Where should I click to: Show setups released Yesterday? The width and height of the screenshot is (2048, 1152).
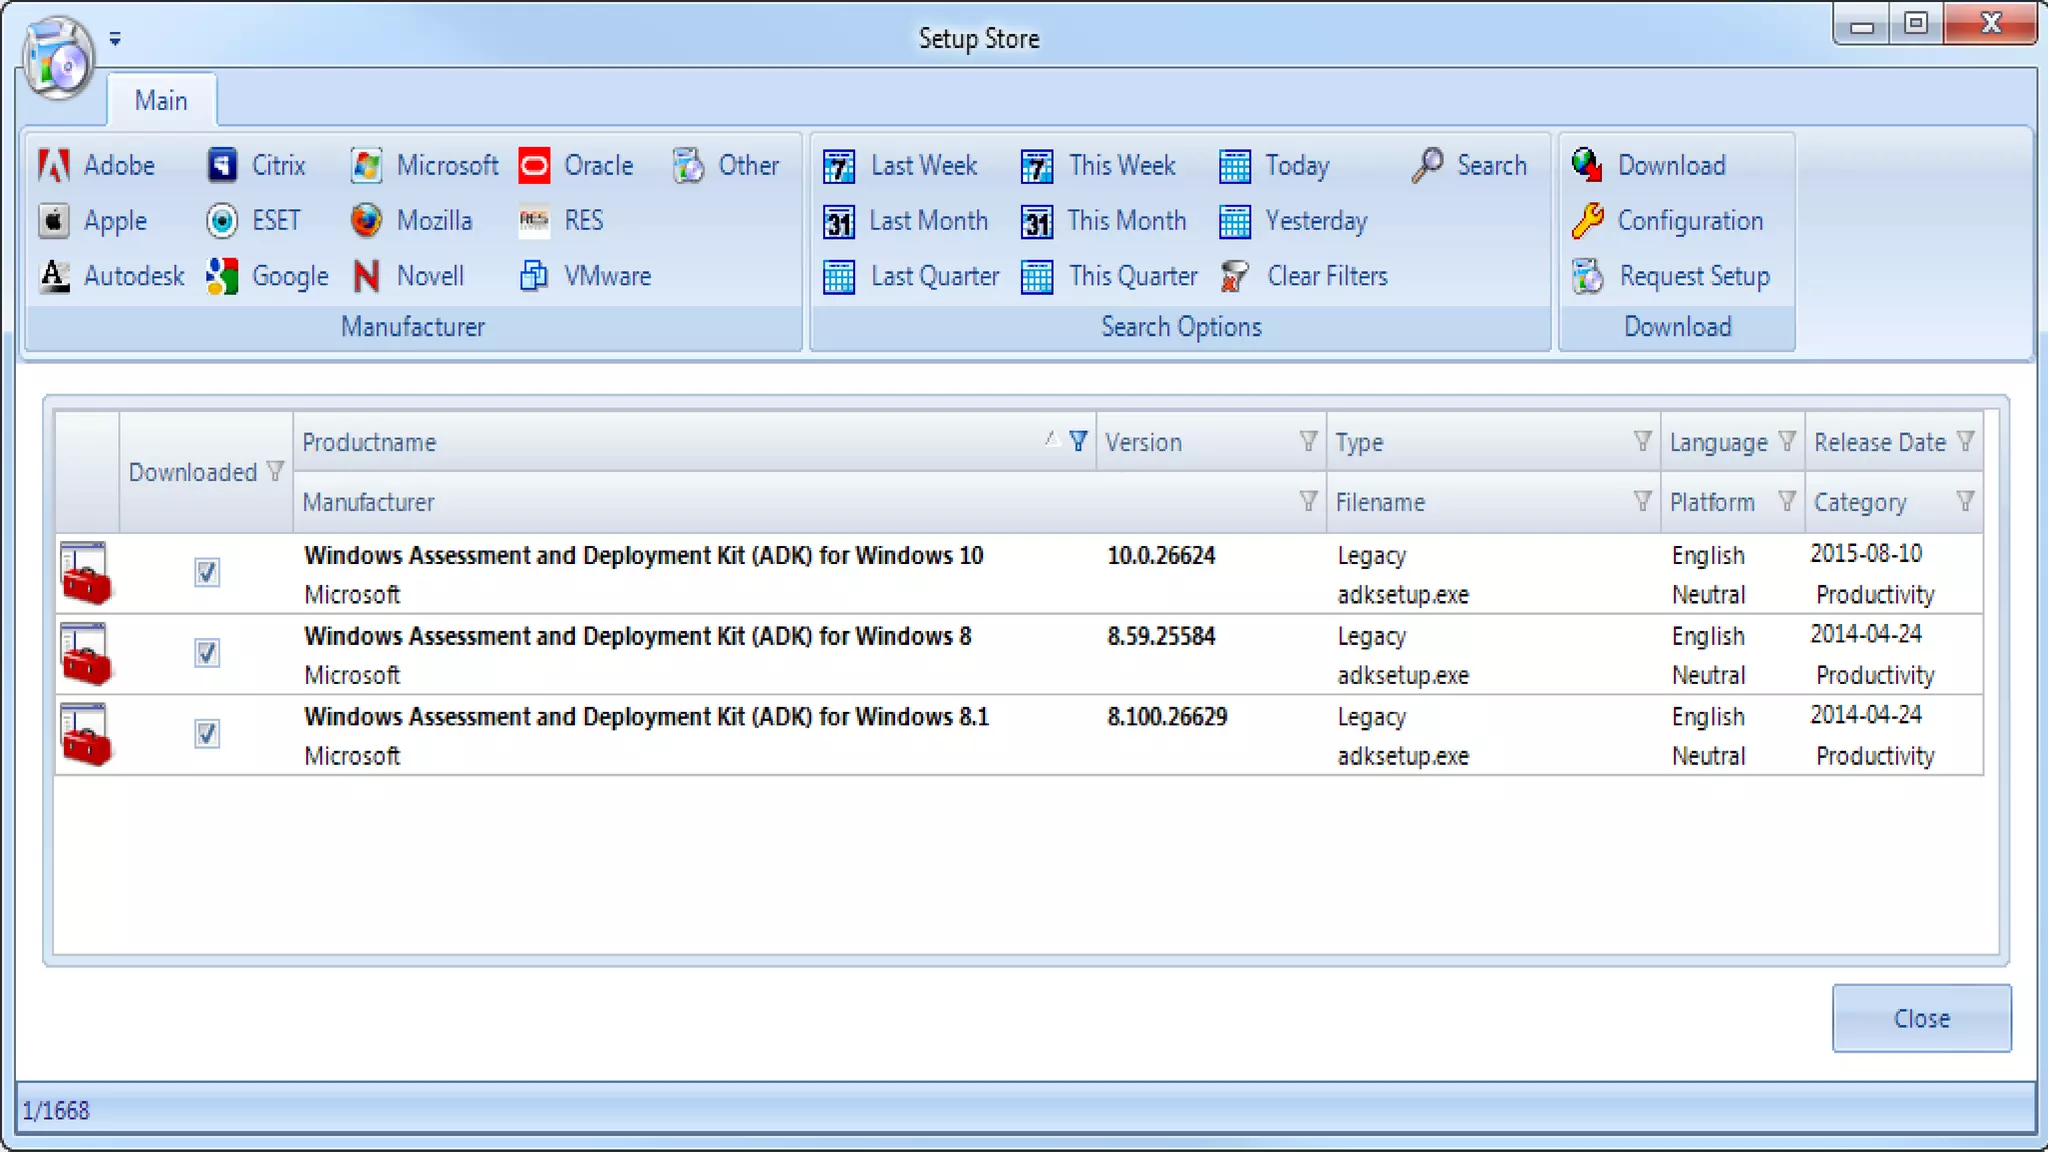coord(1293,220)
